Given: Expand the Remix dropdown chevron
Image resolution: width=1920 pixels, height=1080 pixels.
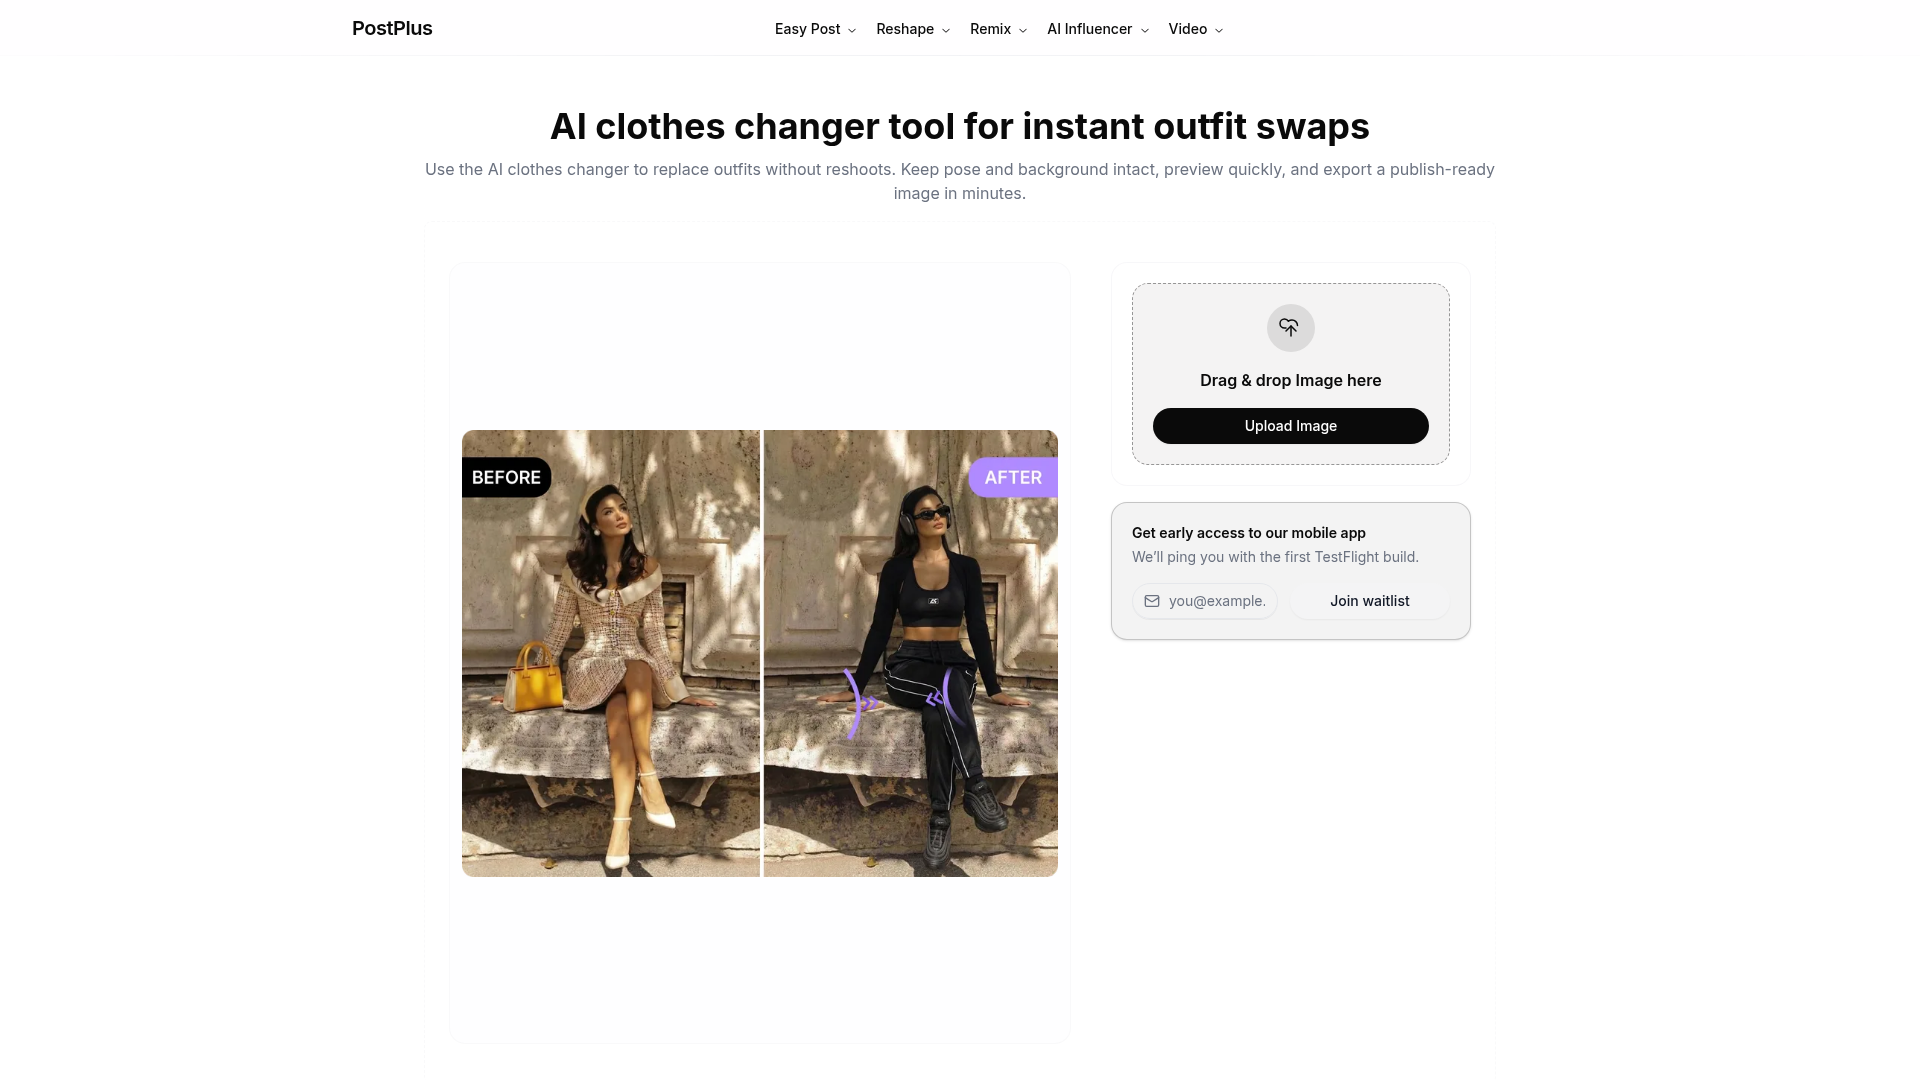Looking at the screenshot, I should click(1023, 31).
